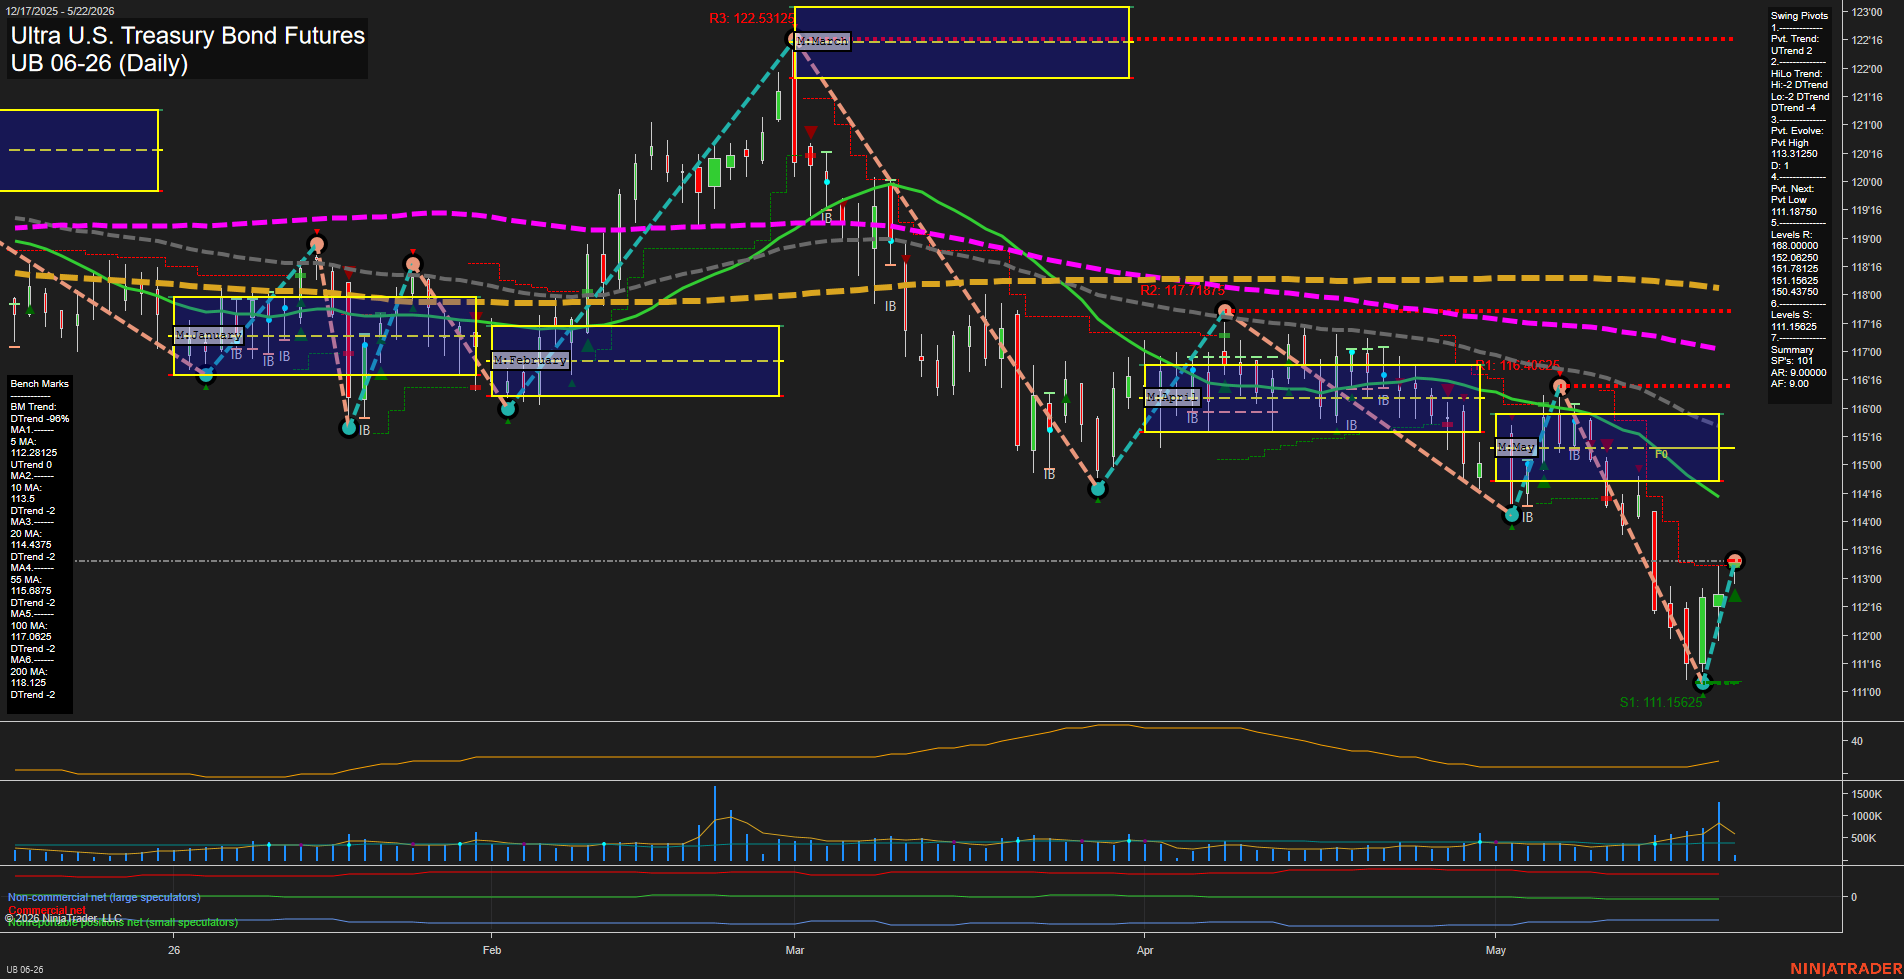The image size is (1904, 979).
Task: Click the F0 label in the May box
Action: 1661,454
